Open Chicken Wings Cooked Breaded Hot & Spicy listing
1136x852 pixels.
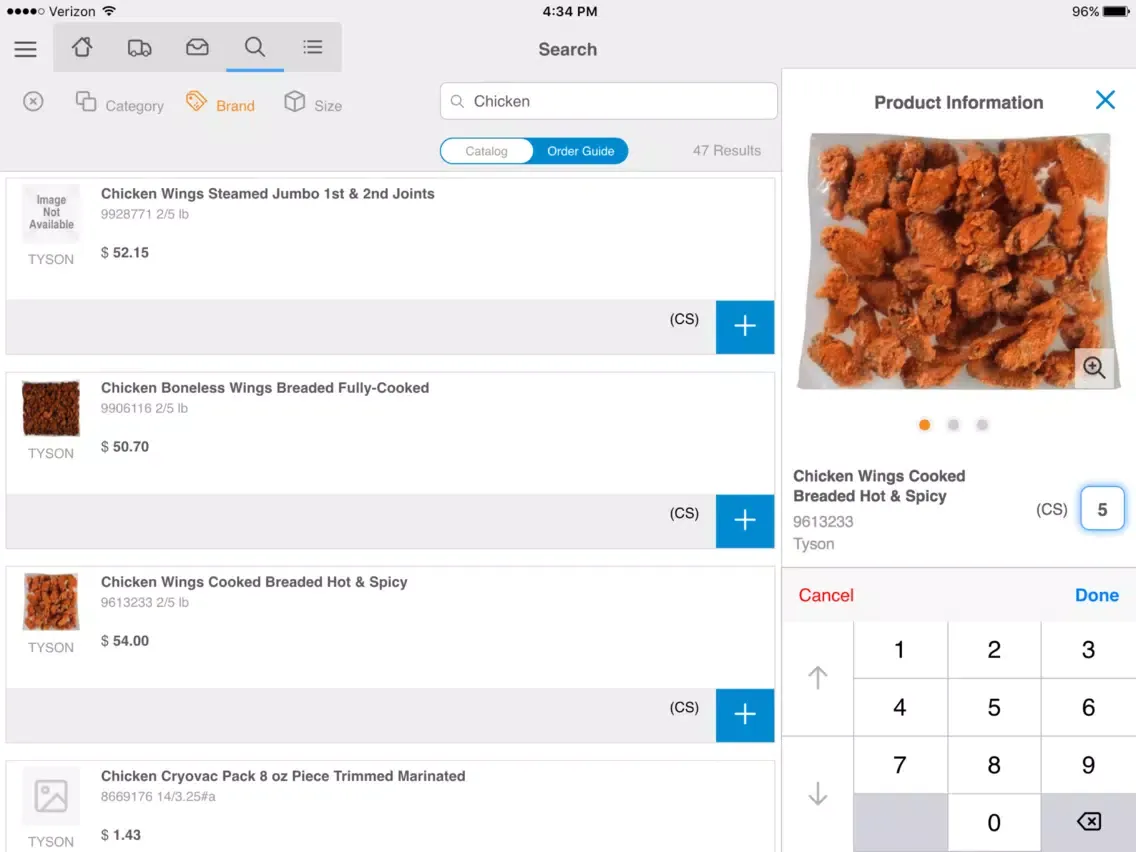(x=254, y=582)
